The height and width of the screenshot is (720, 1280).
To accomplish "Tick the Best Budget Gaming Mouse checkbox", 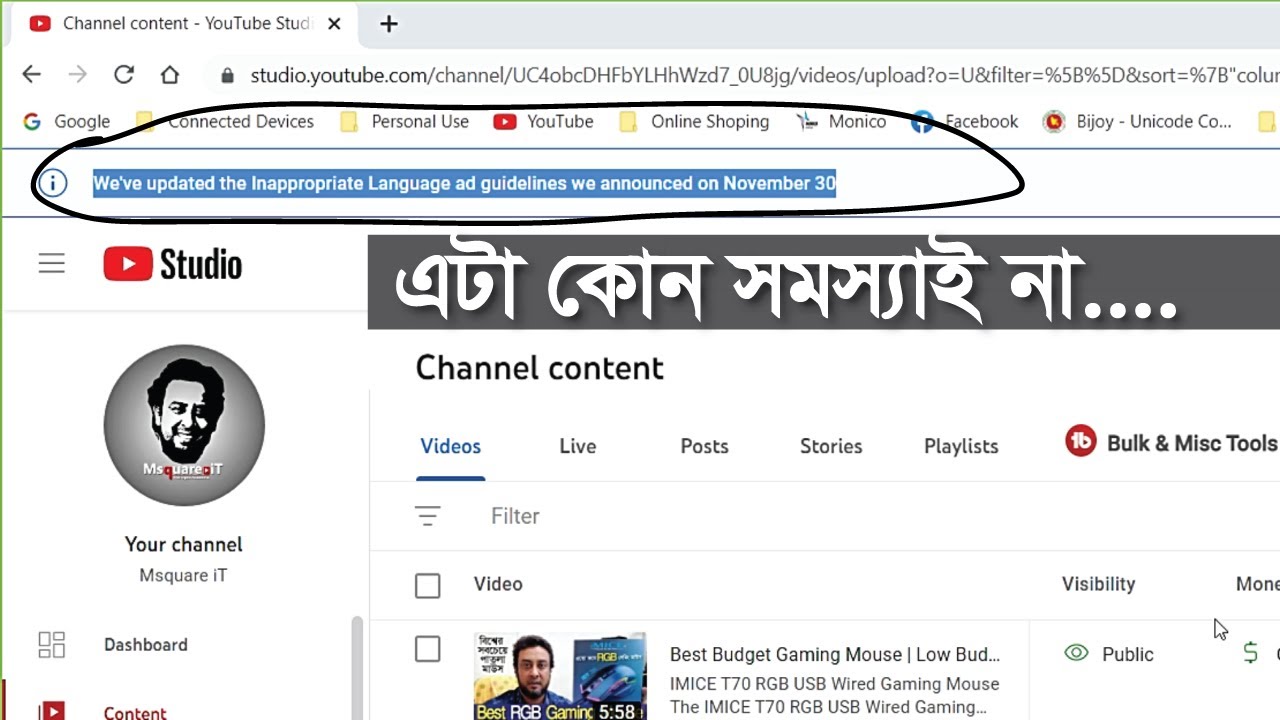I will 427,649.
